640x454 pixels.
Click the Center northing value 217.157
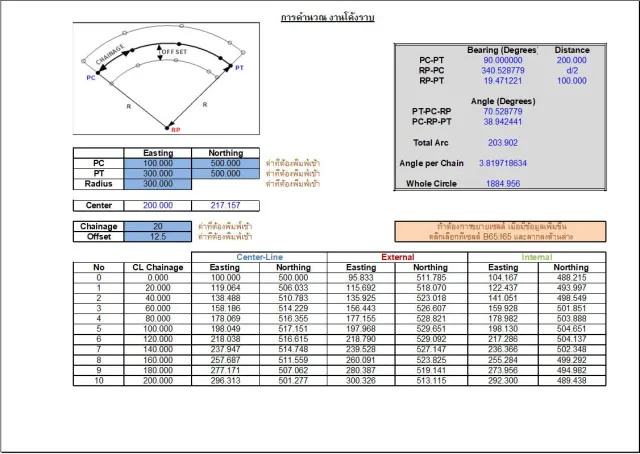point(225,205)
